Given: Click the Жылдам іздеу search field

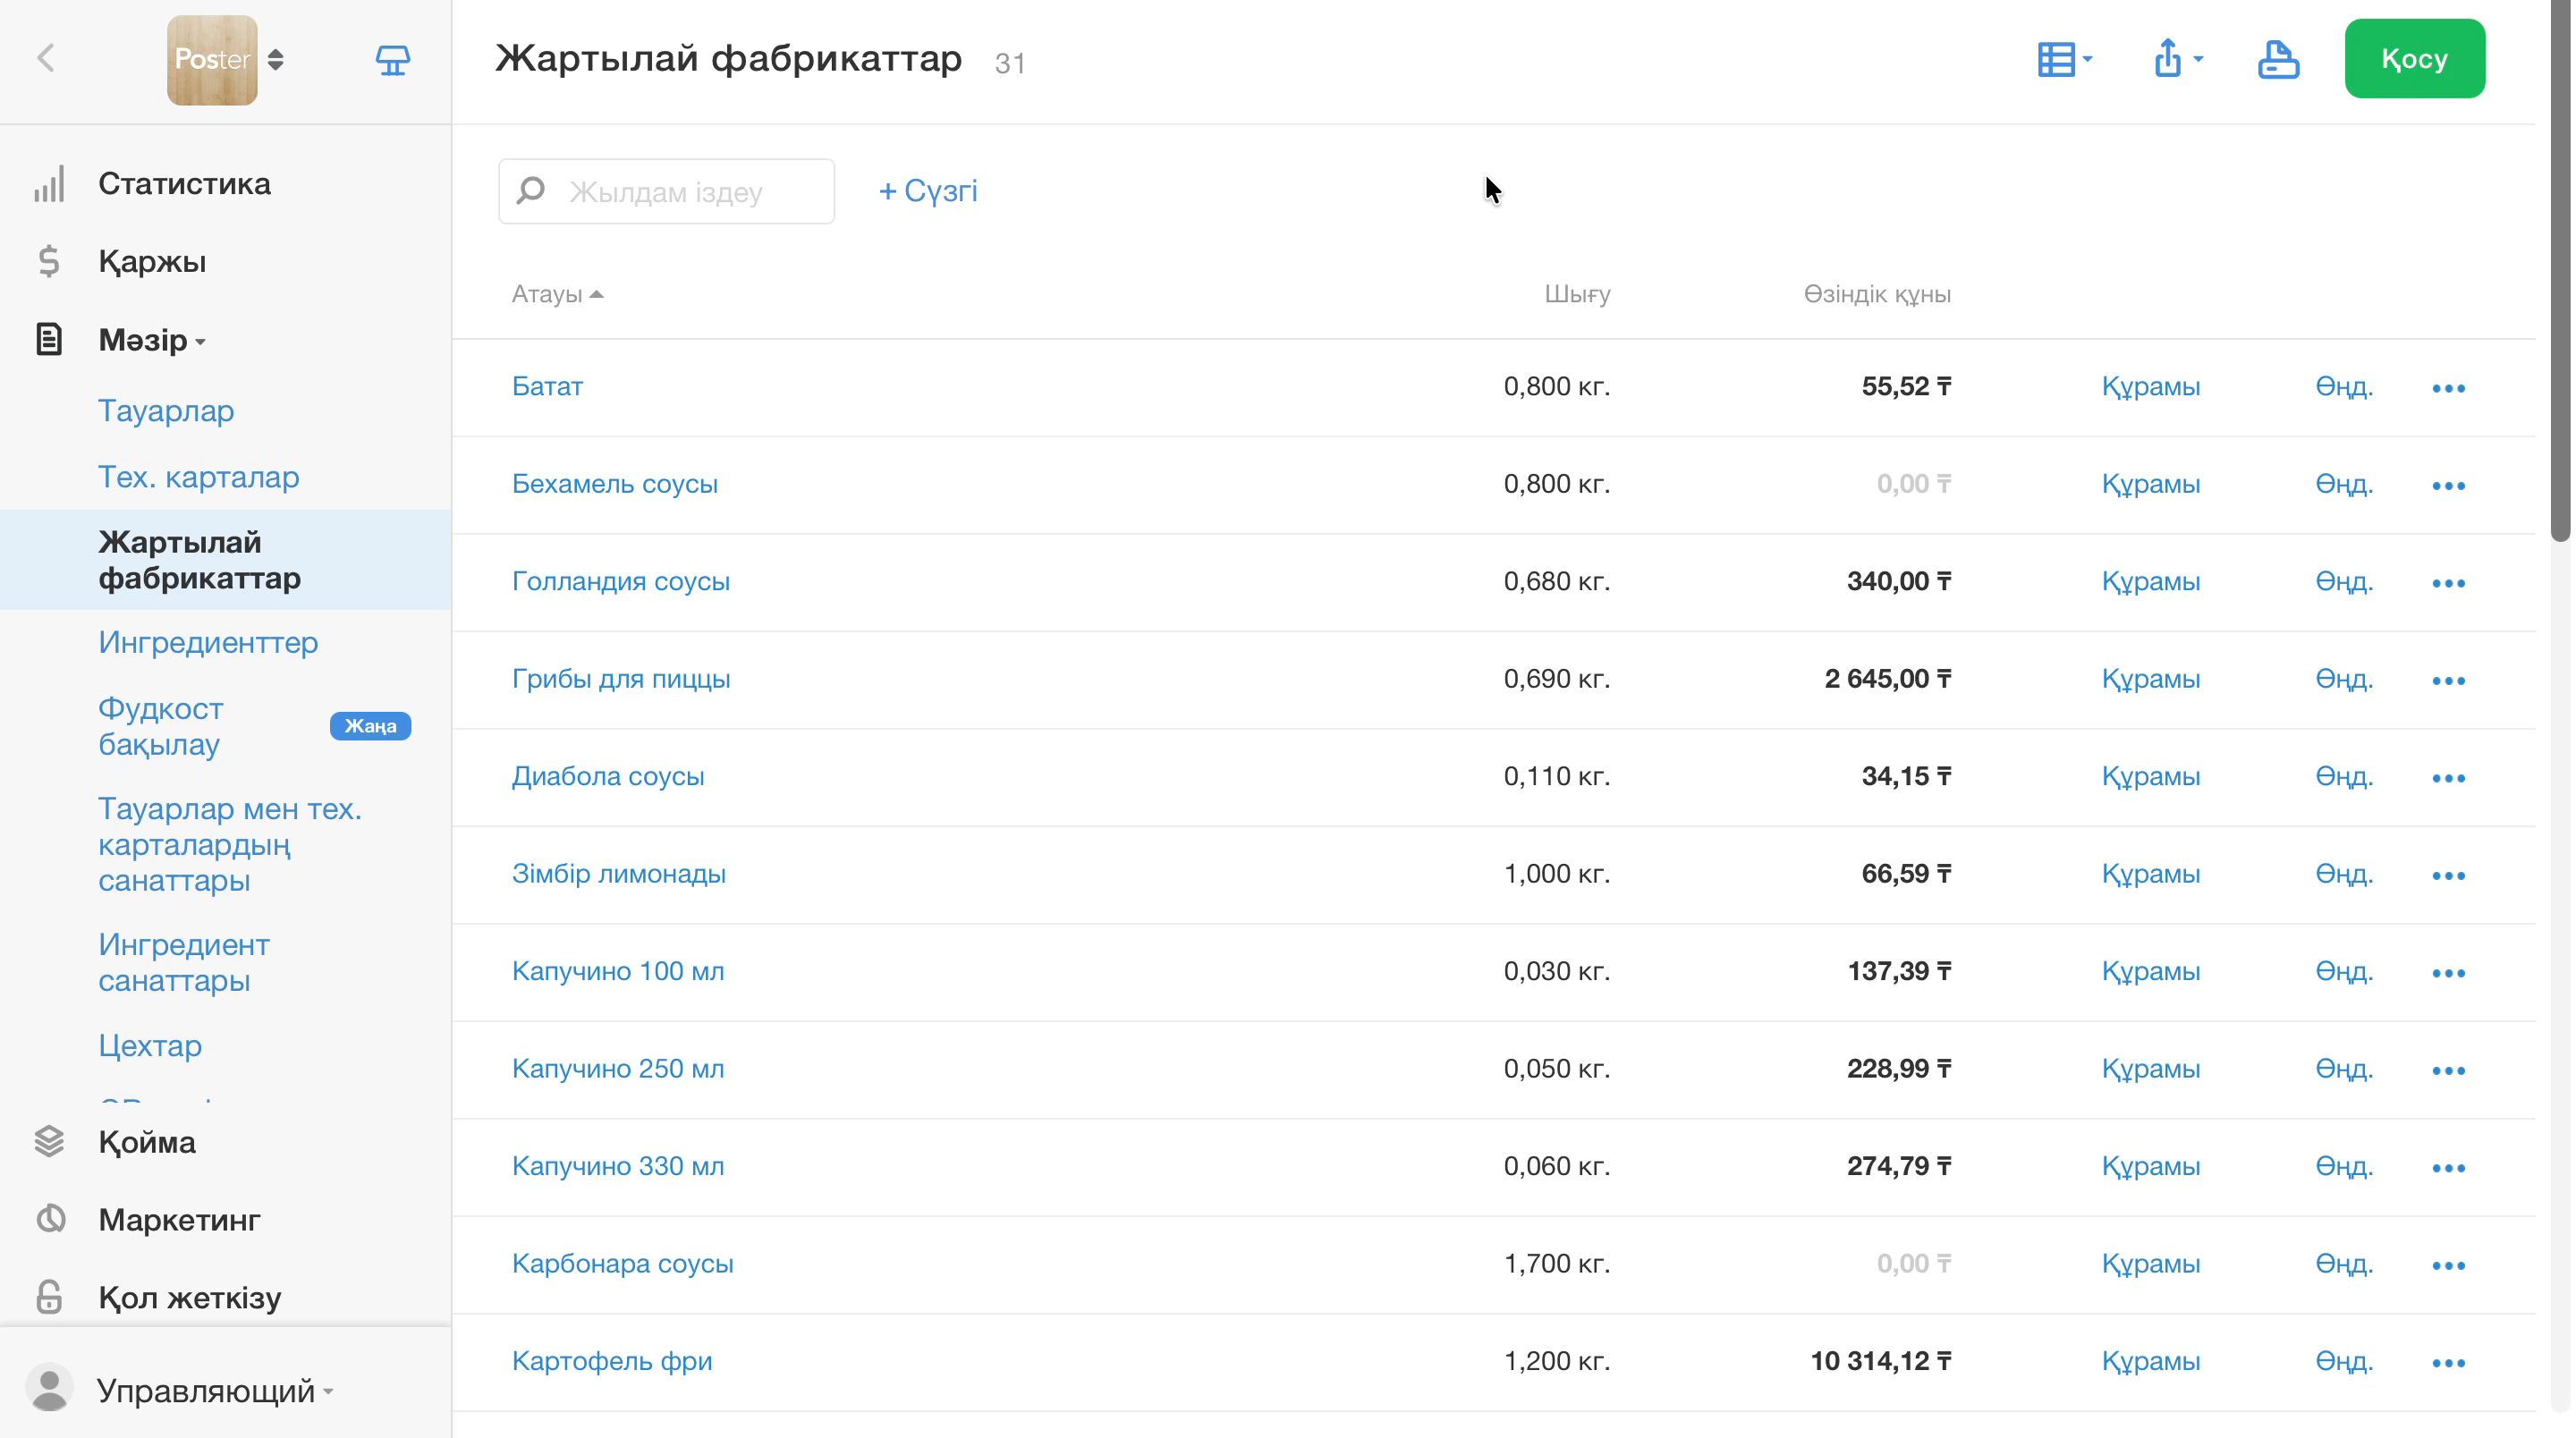Looking at the screenshot, I should [x=666, y=191].
